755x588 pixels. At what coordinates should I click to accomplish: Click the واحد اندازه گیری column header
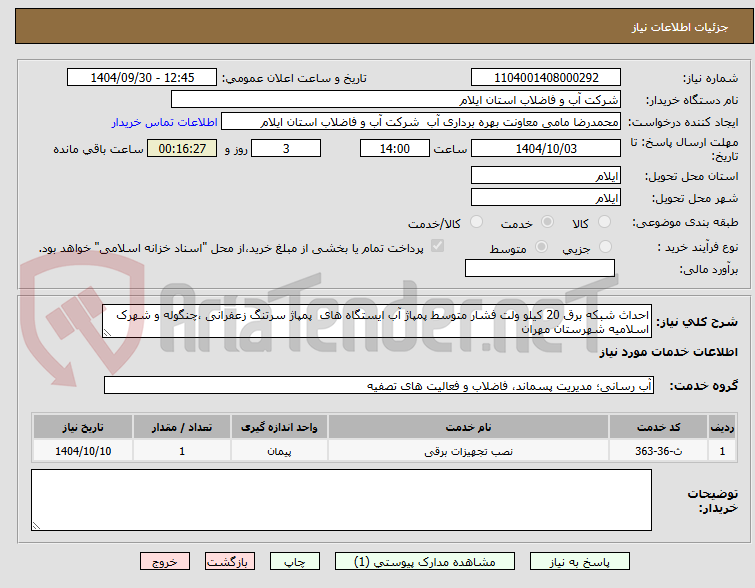click(x=279, y=427)
